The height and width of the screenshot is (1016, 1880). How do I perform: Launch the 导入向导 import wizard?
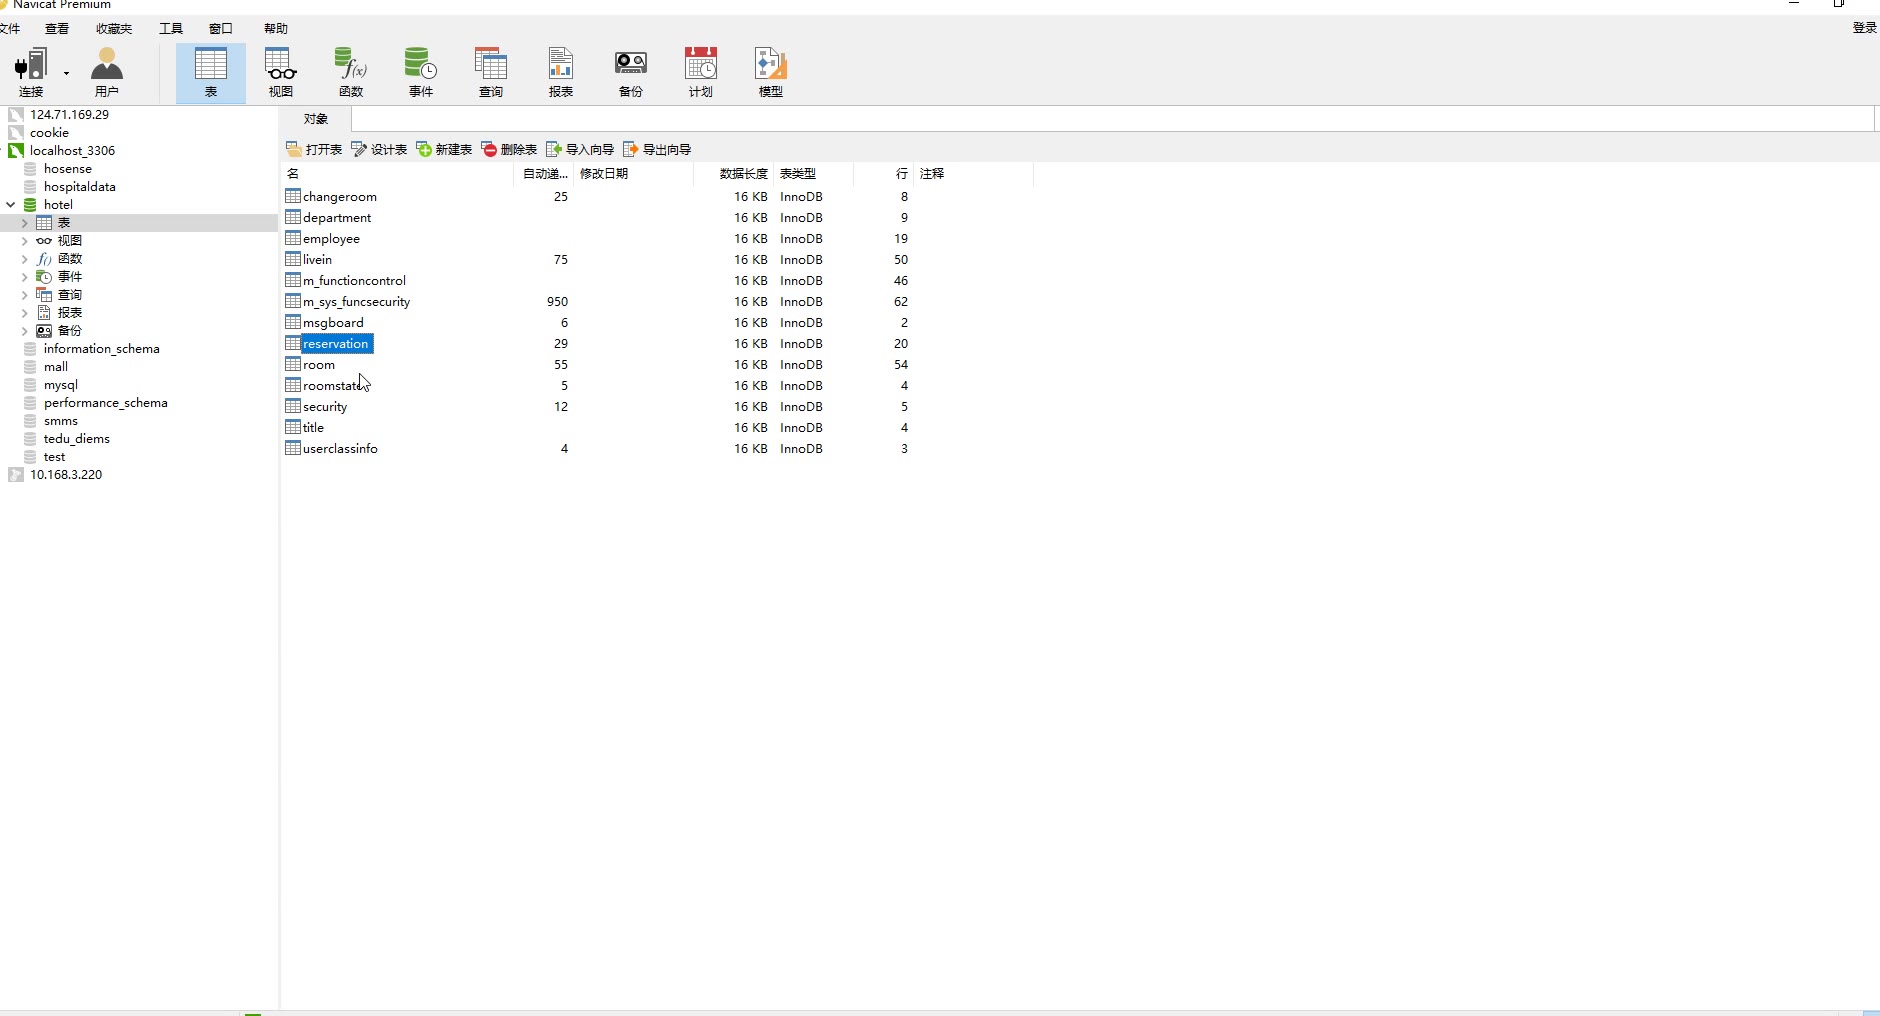[580, 149]
